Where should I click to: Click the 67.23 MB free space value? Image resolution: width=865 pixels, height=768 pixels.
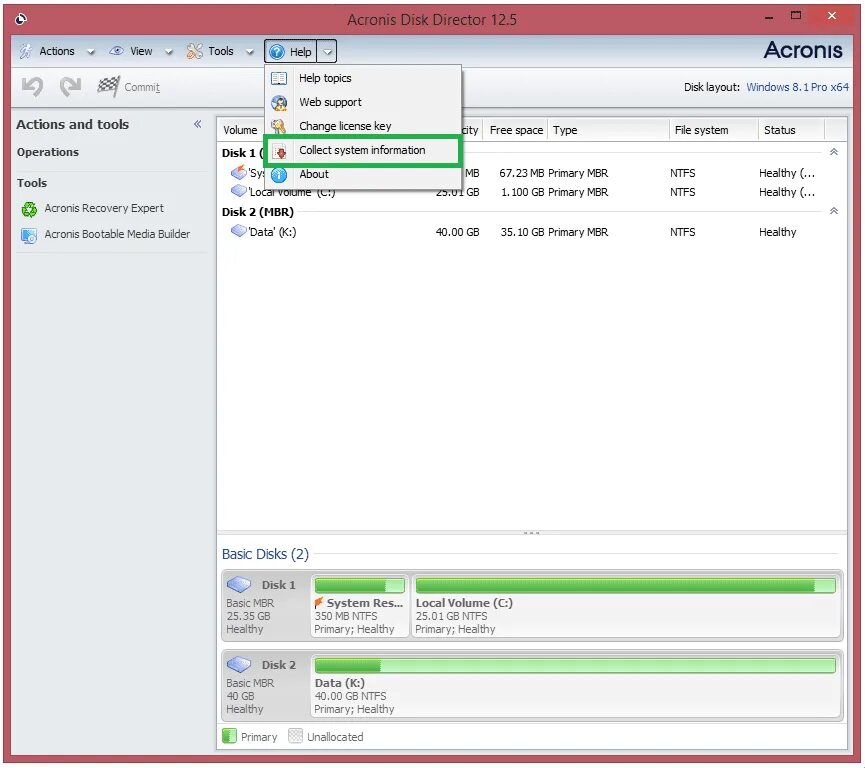(x=521, y=173)
